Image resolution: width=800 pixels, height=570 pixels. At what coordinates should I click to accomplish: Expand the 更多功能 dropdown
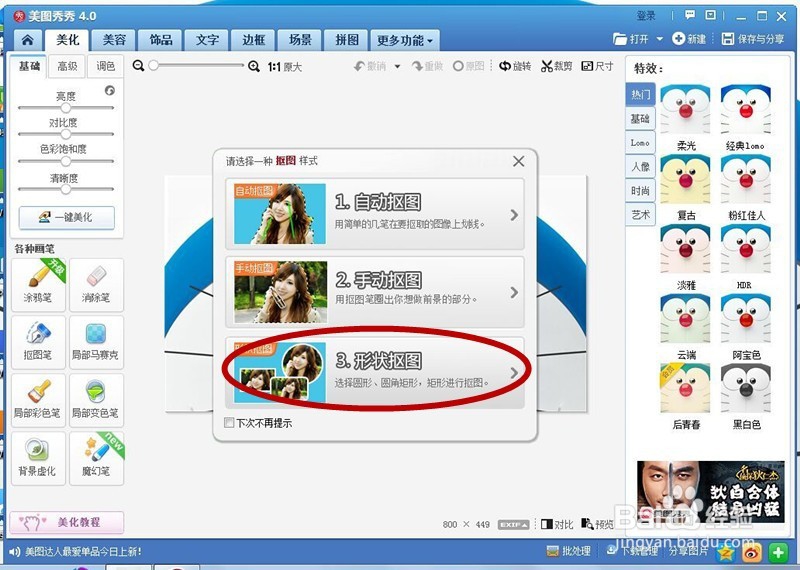coord(405,40)
